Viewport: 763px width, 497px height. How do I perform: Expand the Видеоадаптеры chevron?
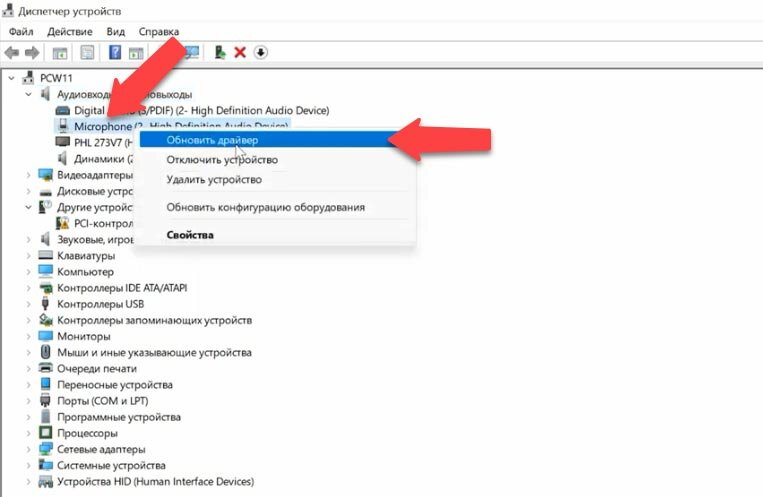(28, 175)
